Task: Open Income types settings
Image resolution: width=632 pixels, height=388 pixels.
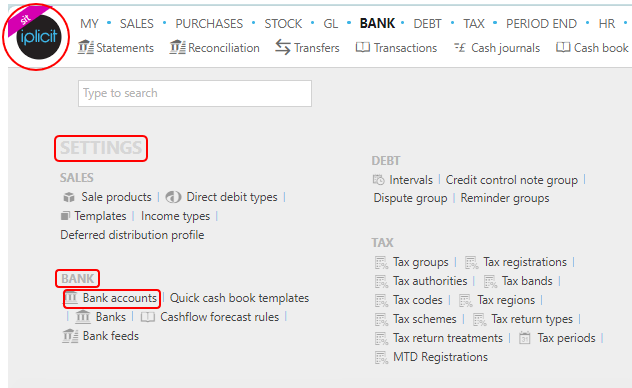Action: tap(175, 216)
